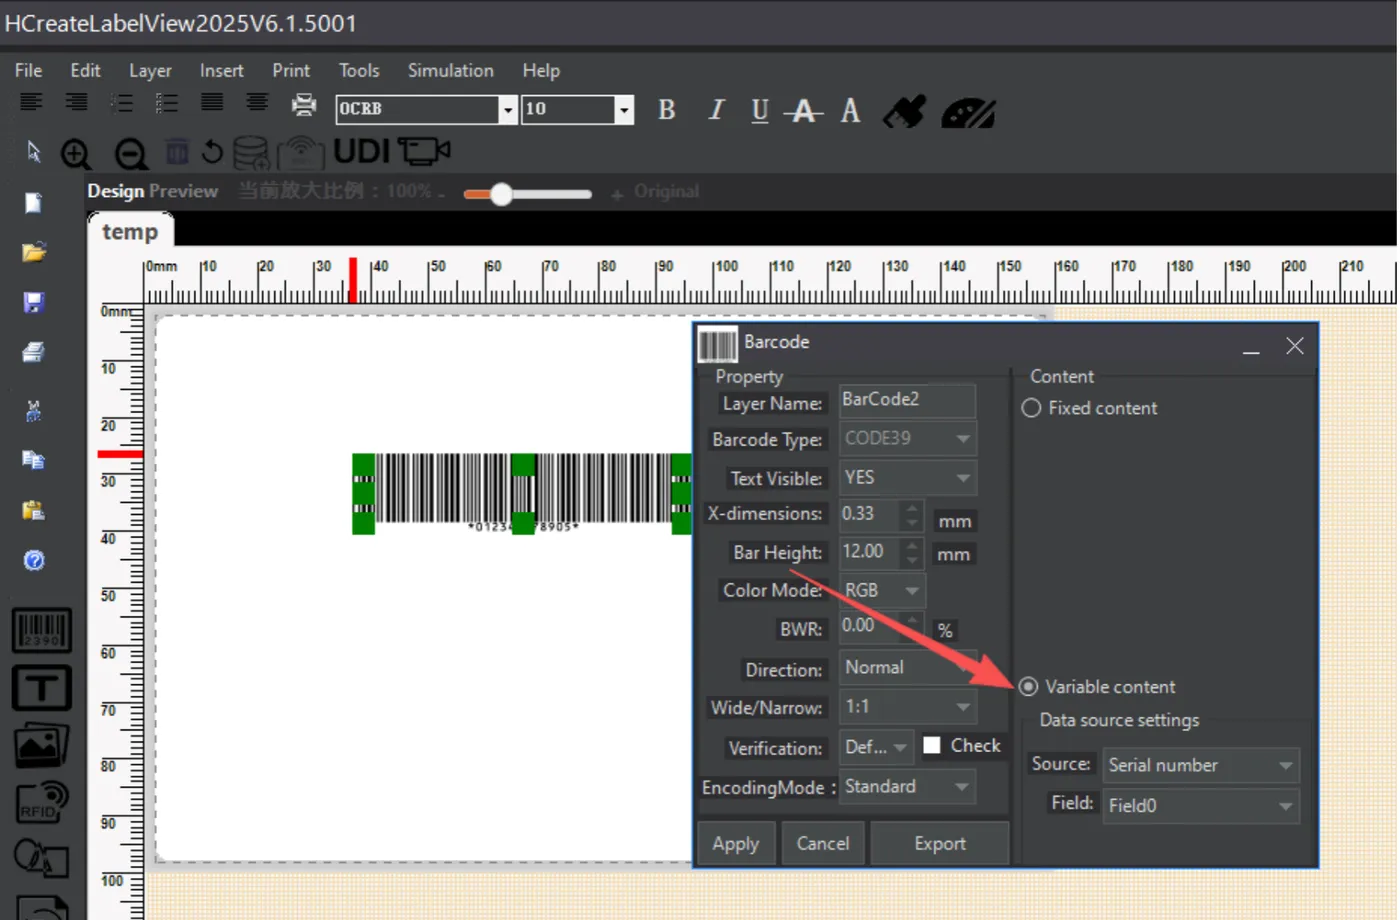Click the Layer Name input field
This screenshot has height=920, width=1400.
click(907, 400)
